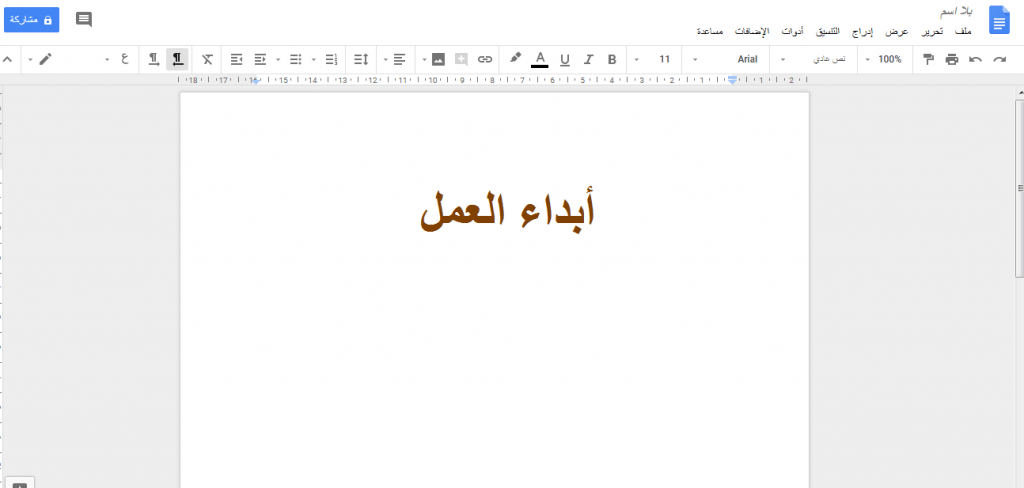Open the التنسيق menu
Viewport: 1024px width, 488px height.
pos(828,31)
